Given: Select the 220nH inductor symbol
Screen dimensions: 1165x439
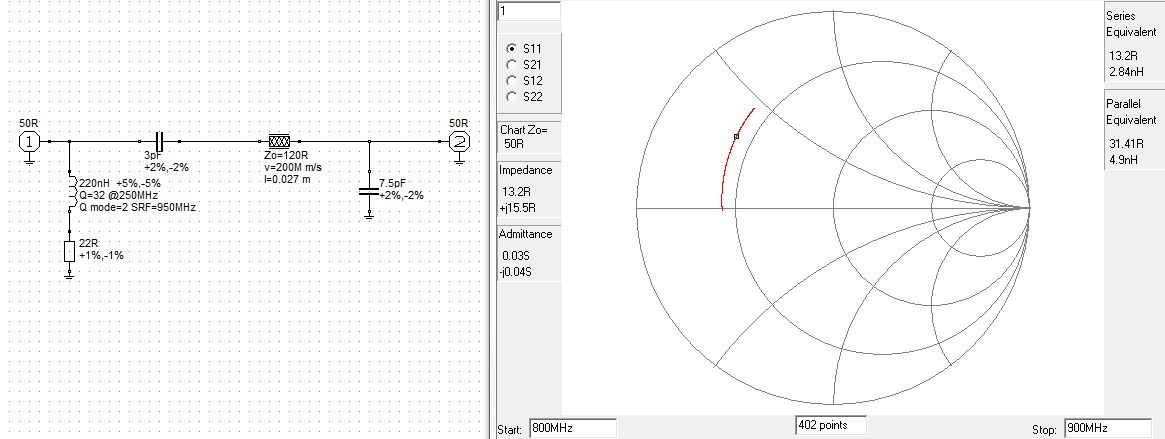Looking at the screenshot, I should (x=73, y=192).
